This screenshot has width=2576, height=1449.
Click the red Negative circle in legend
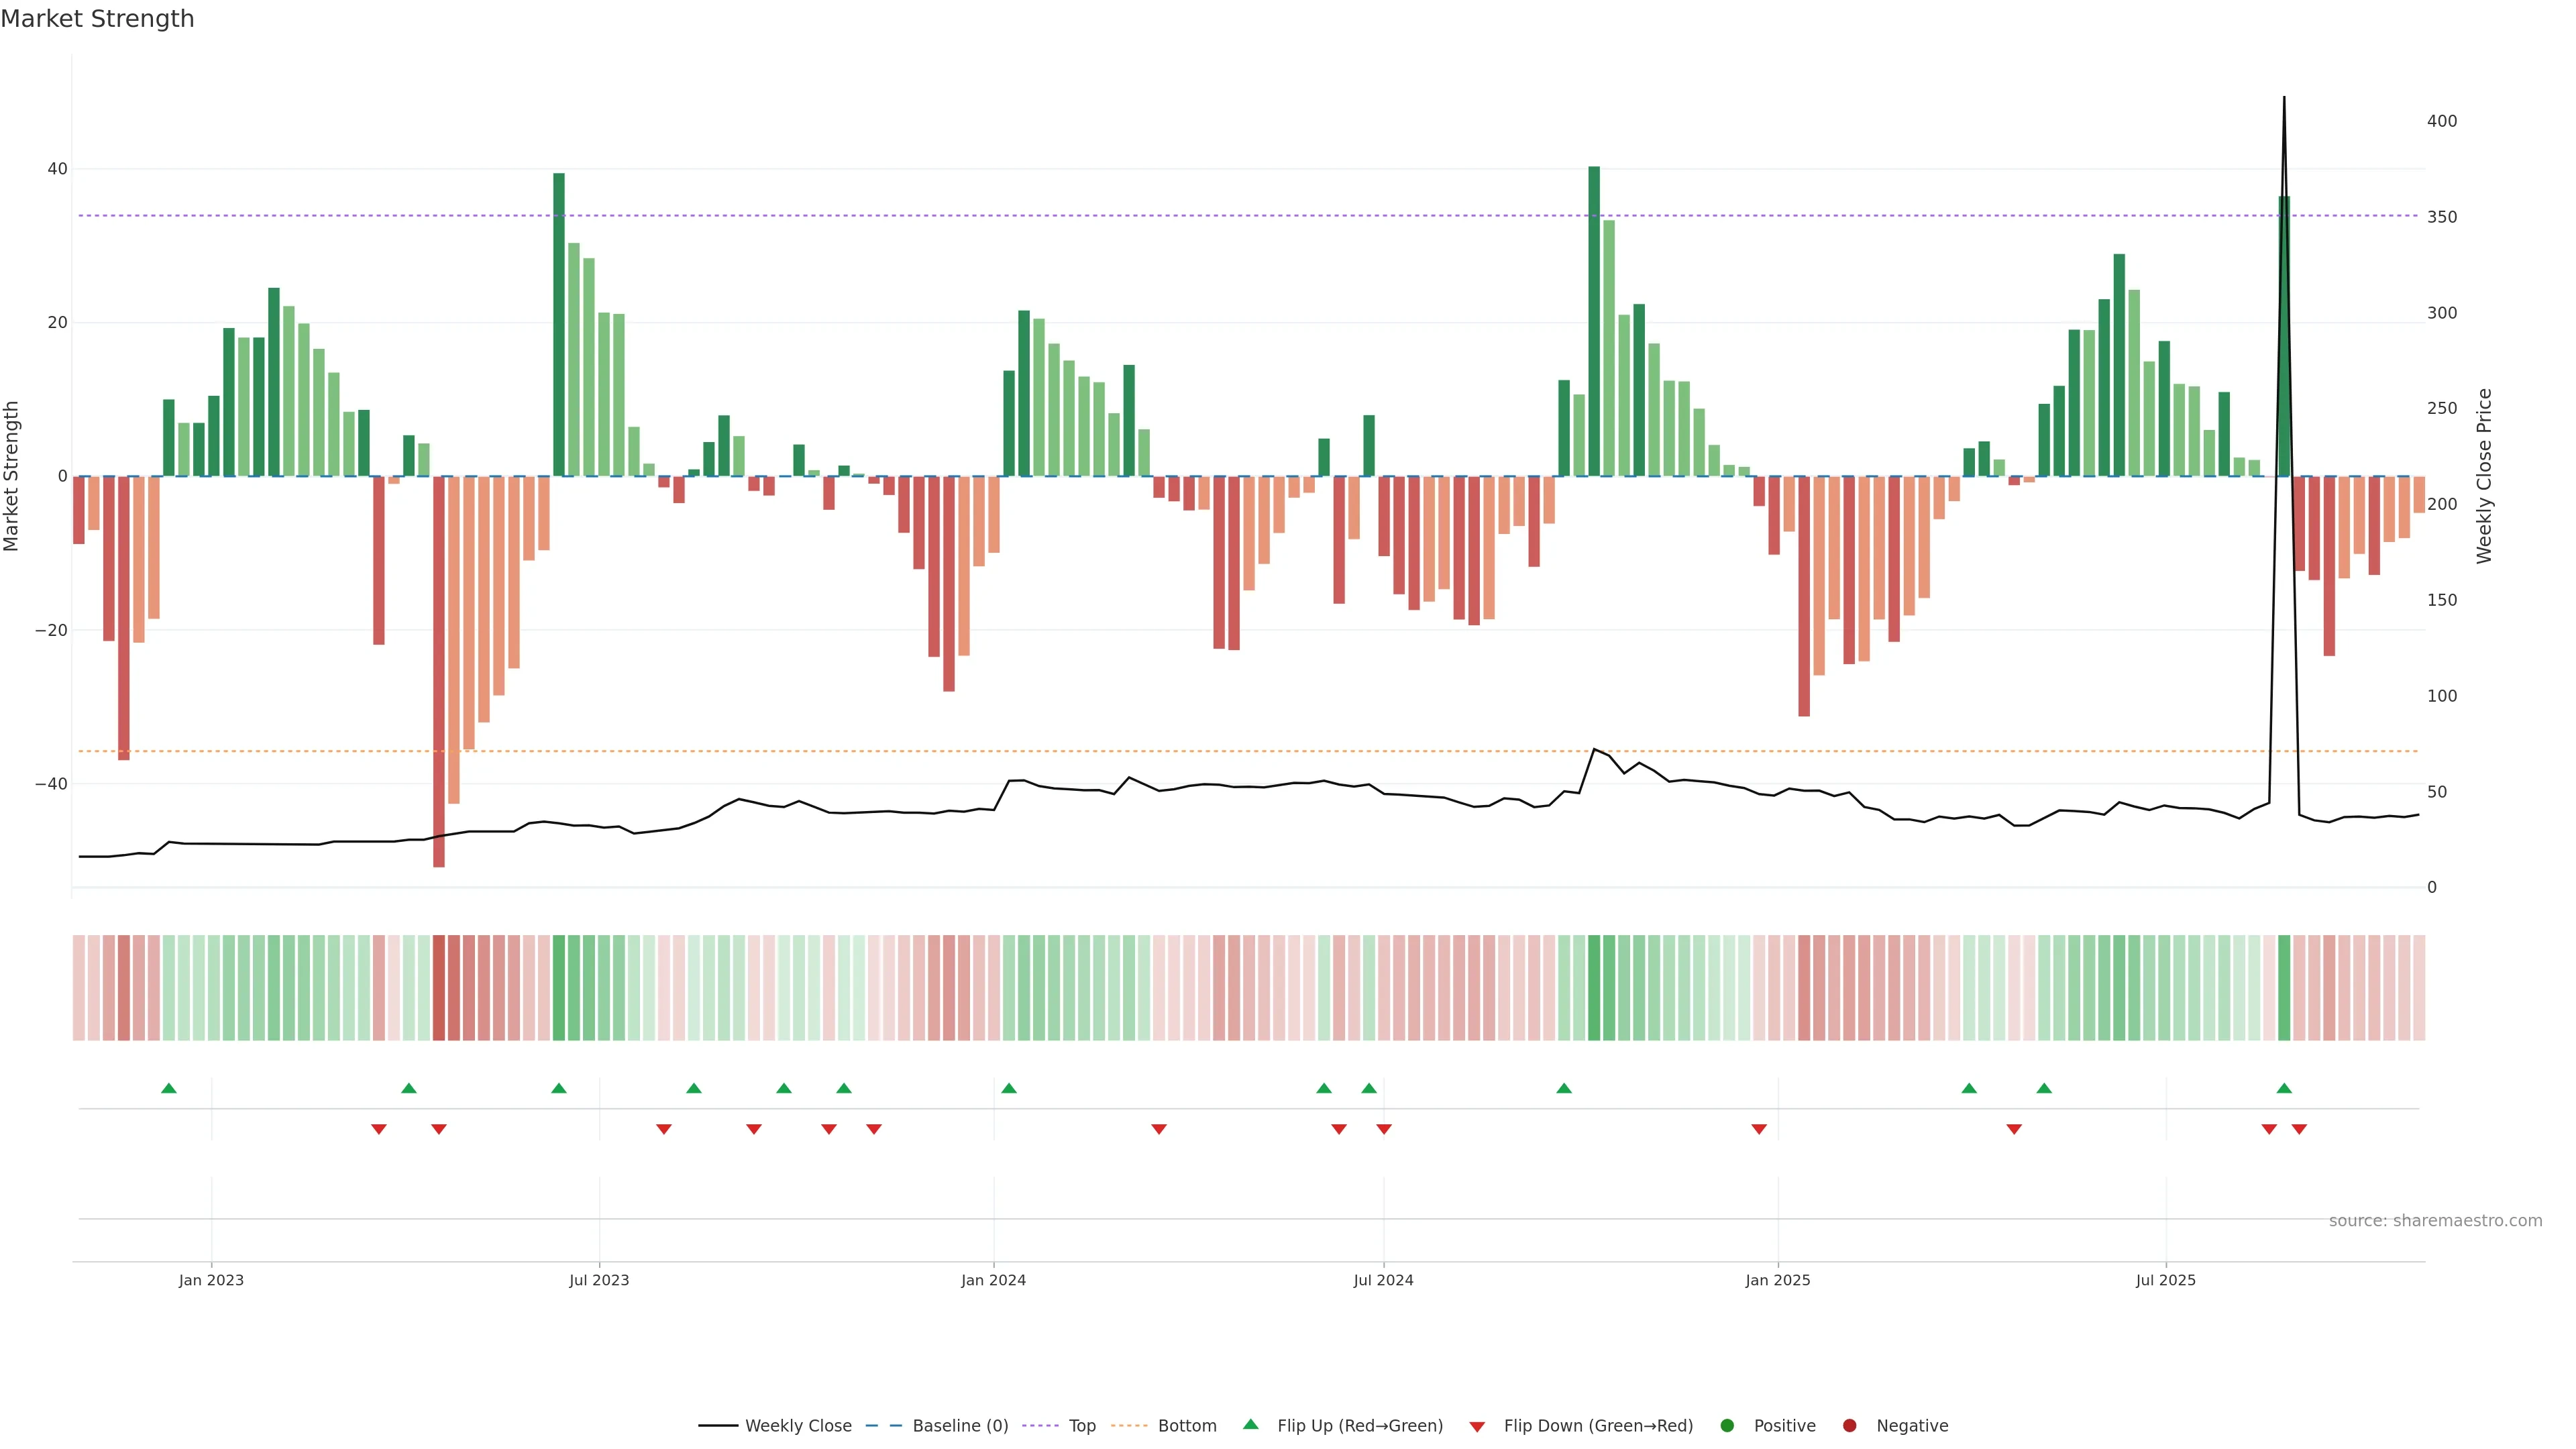1849,1426
